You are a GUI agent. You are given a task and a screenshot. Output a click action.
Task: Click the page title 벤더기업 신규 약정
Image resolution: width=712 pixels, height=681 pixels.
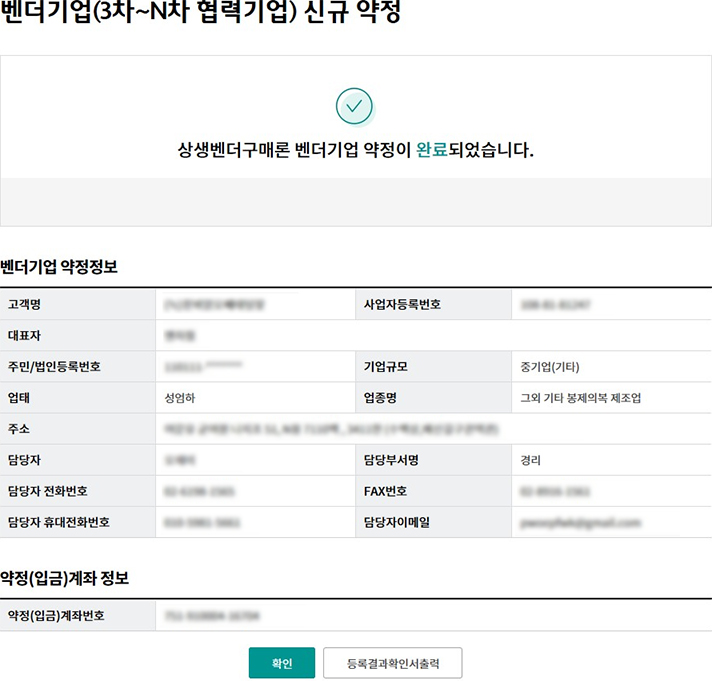[200, 15]
